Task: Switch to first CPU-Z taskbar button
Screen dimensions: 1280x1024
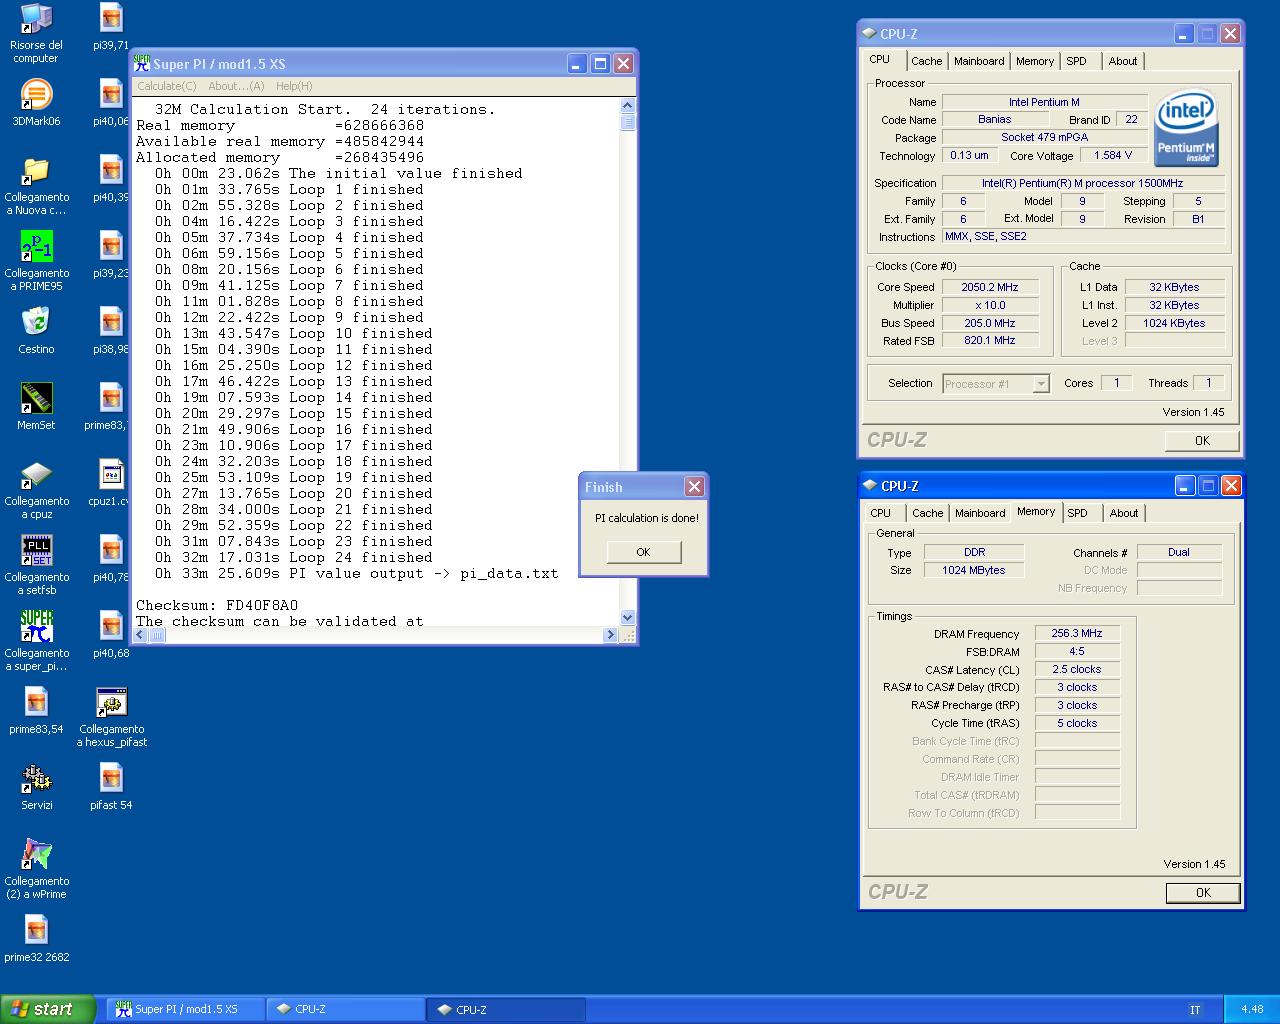Action: pos(345,1010)
